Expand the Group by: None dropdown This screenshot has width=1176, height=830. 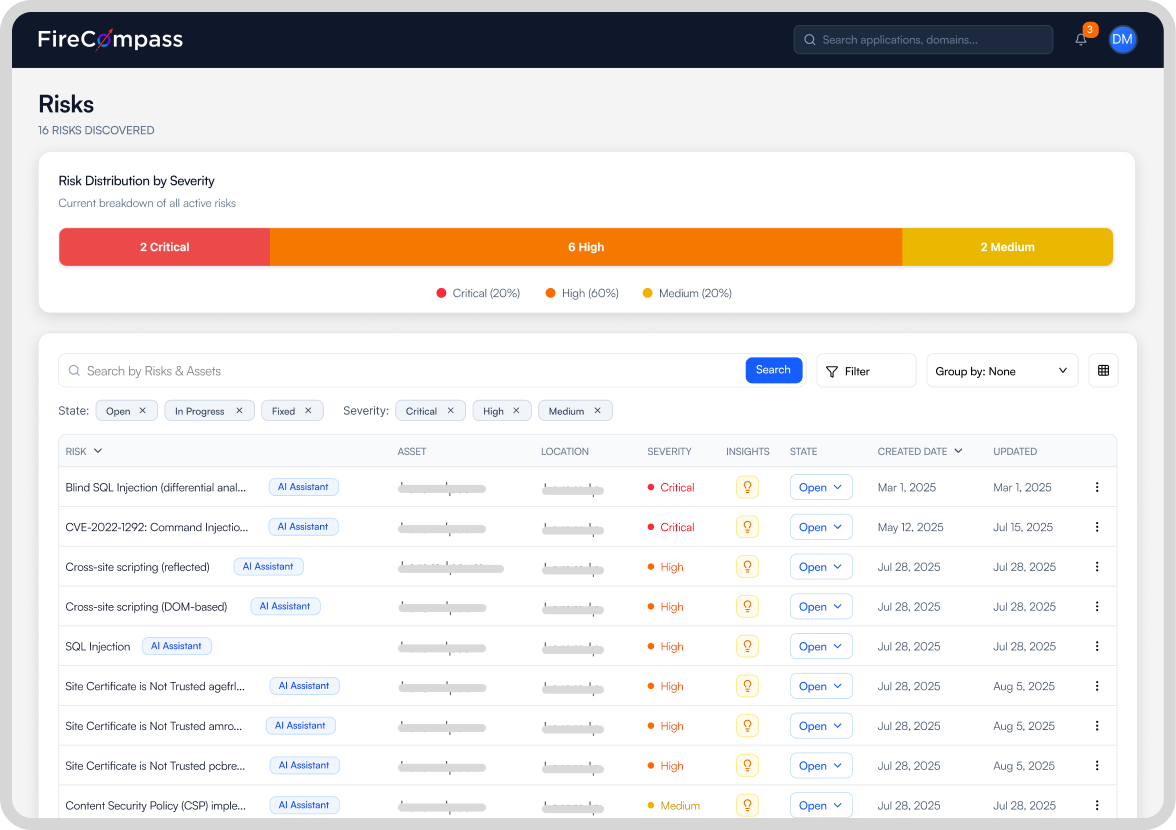tap(1001, 371)
